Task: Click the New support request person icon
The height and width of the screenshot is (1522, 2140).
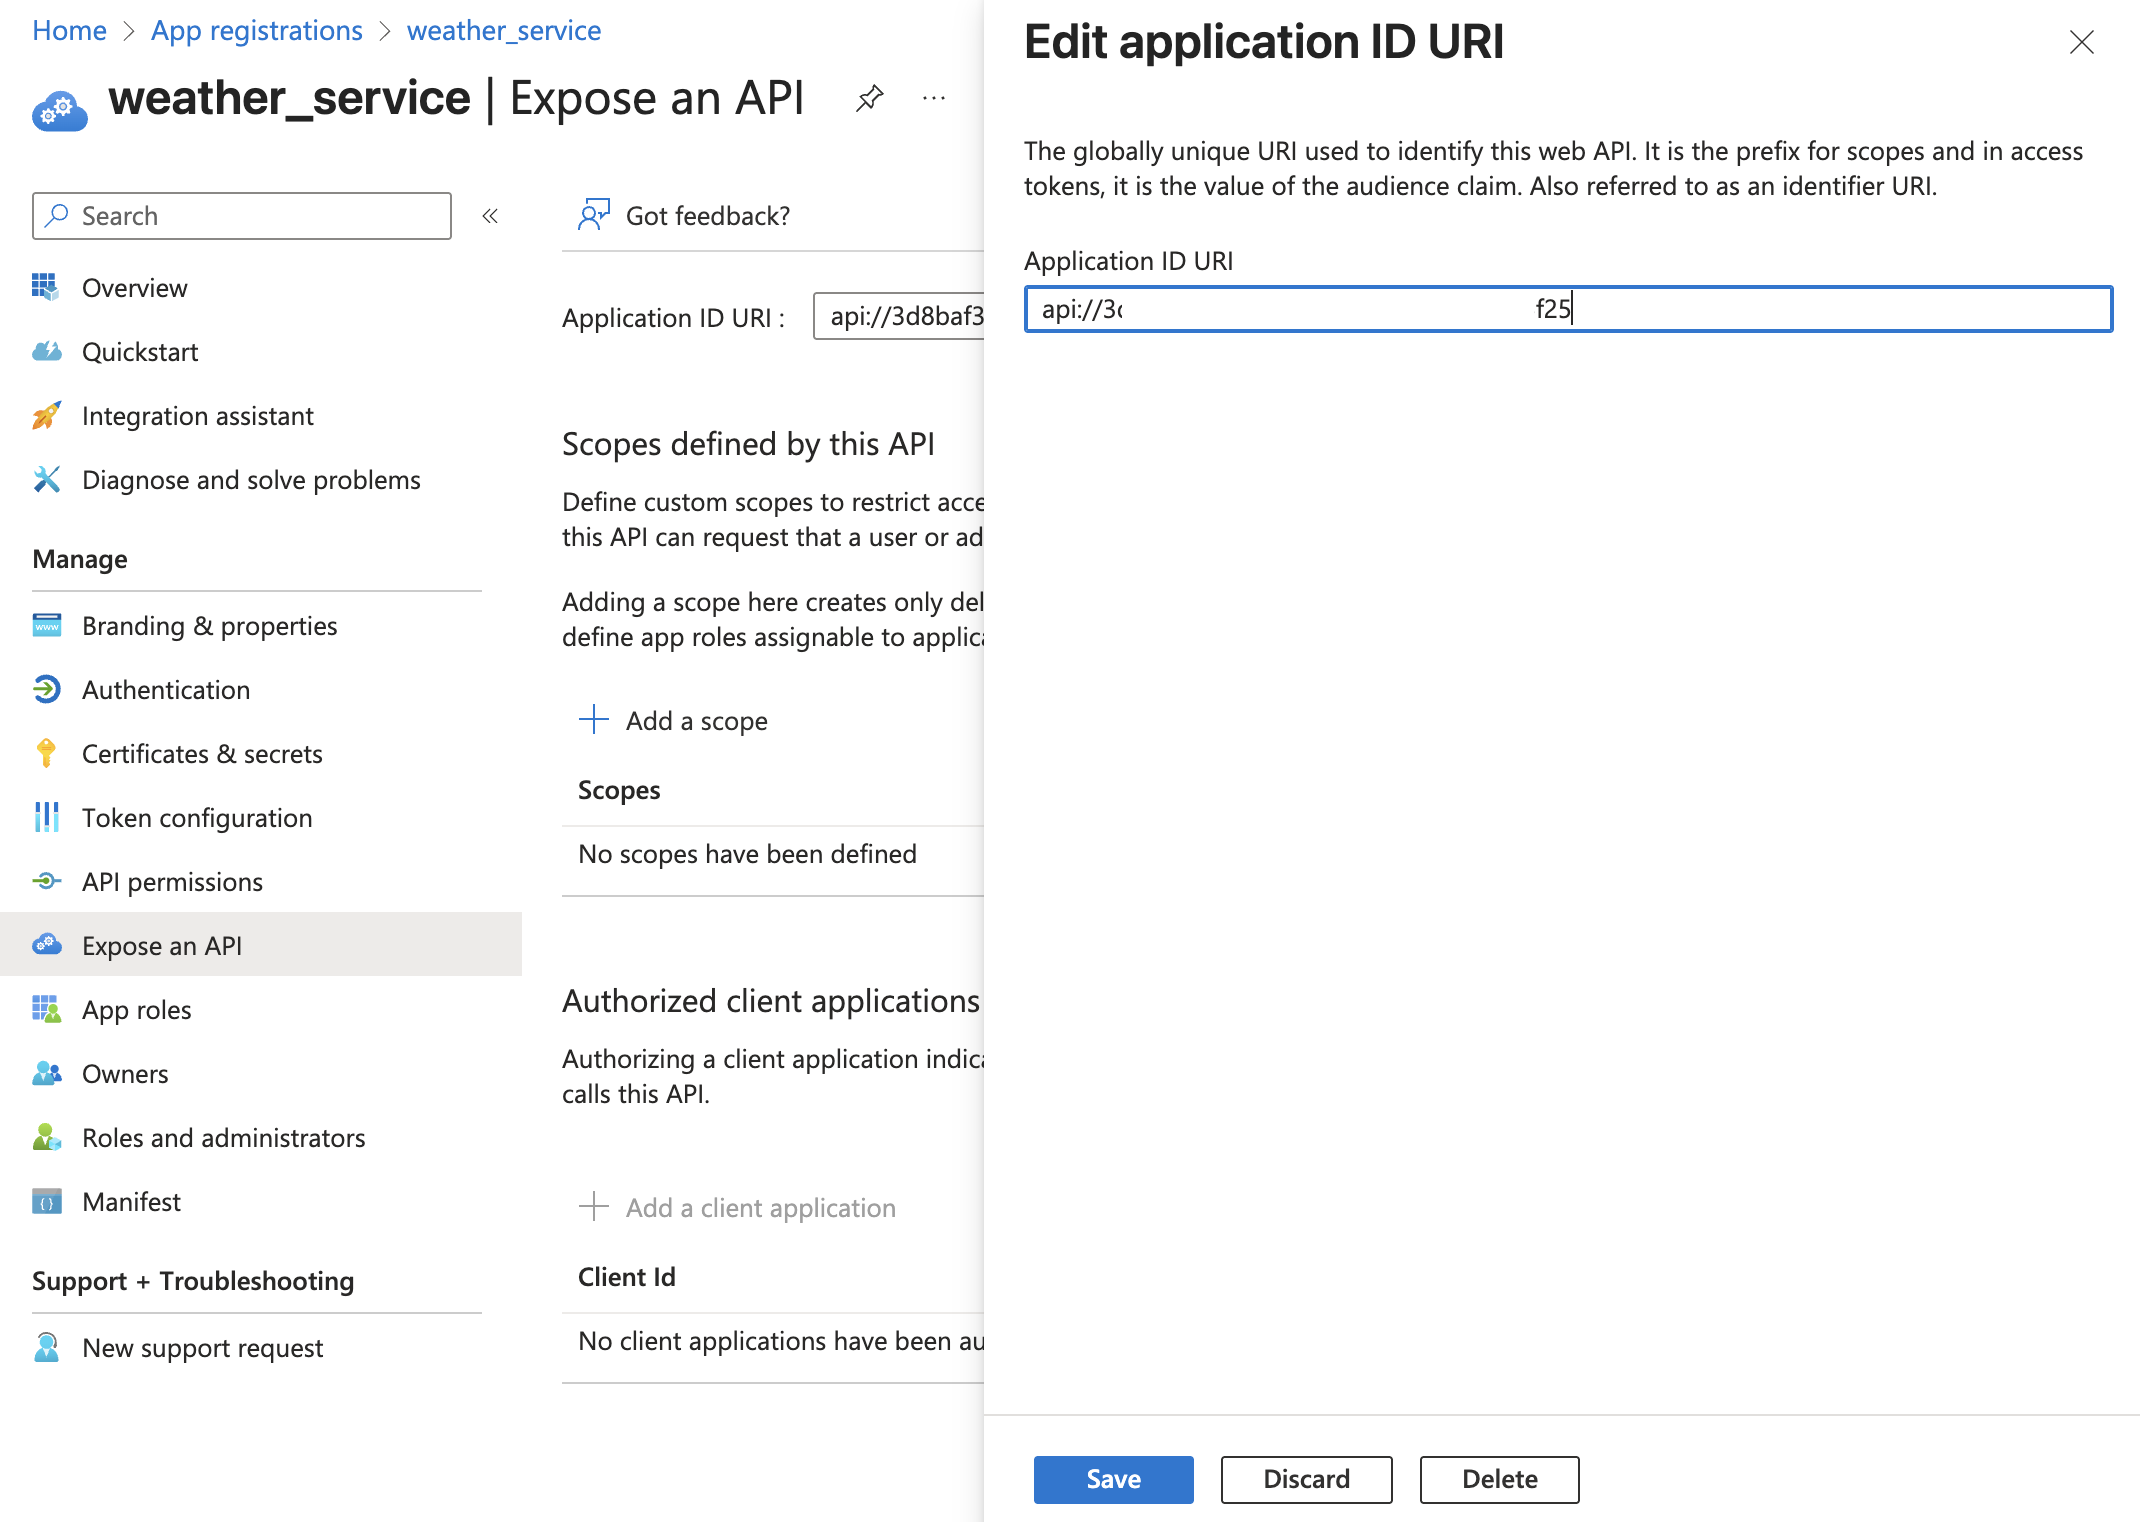Action: (46, 1347)
